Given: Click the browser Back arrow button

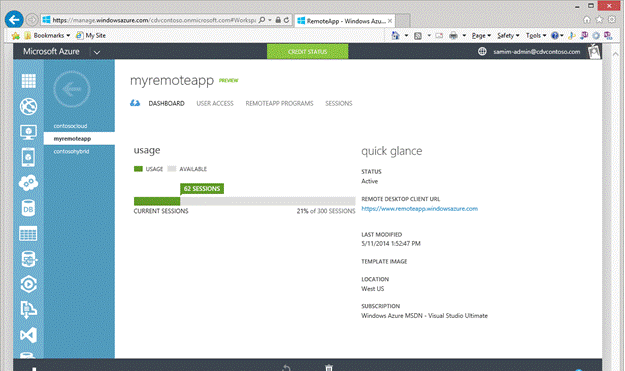Looking at the screenshot, I should [x=14, y=20].
